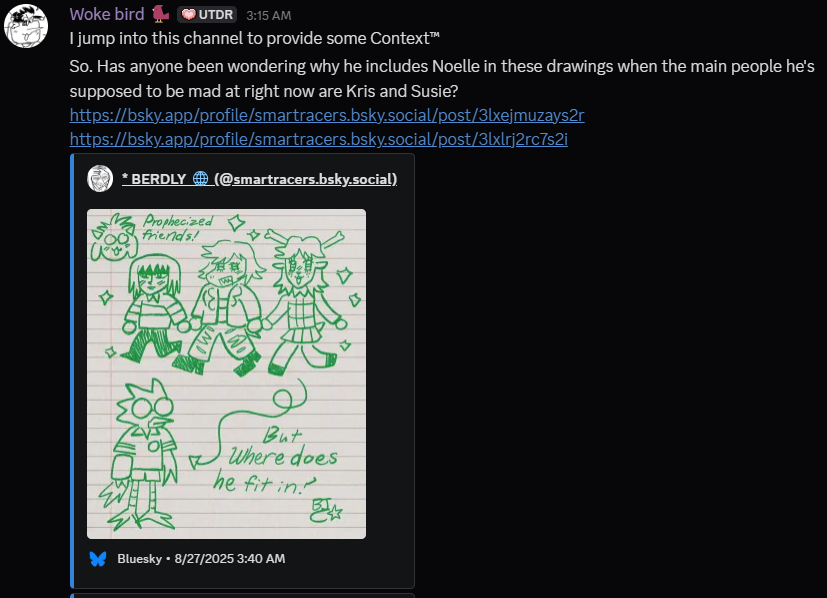
Task: Click the message paragraph mentioning Noelle
Action: [x=440, y=79]
